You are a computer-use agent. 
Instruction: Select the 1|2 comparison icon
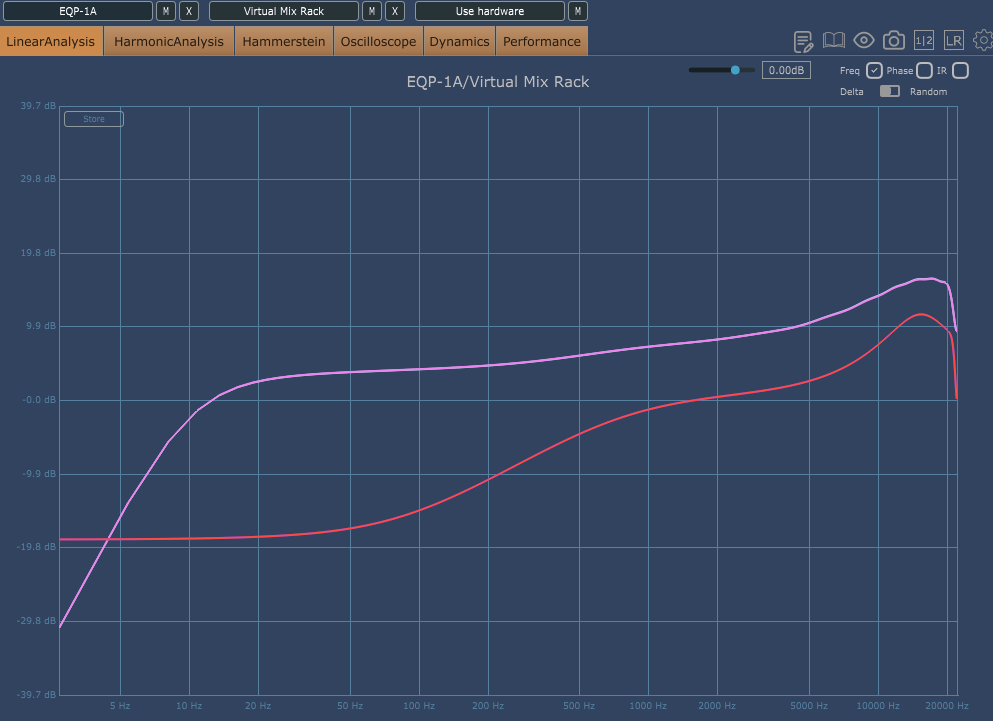(925, 40)
